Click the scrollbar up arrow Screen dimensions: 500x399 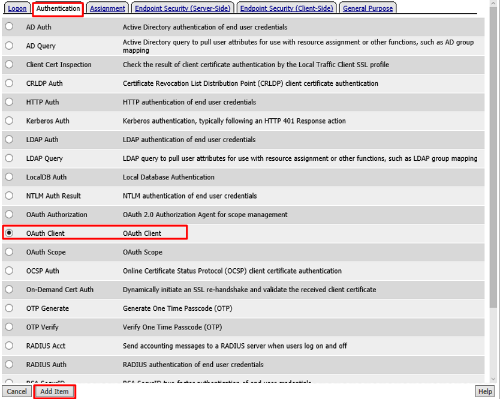tap(493, 3)
